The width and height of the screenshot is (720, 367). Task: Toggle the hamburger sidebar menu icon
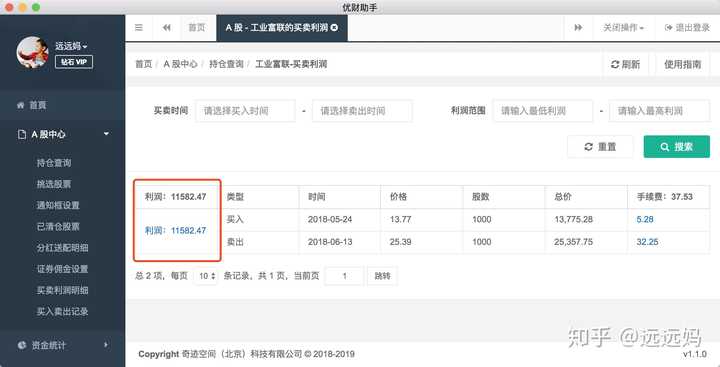(139, 28)
